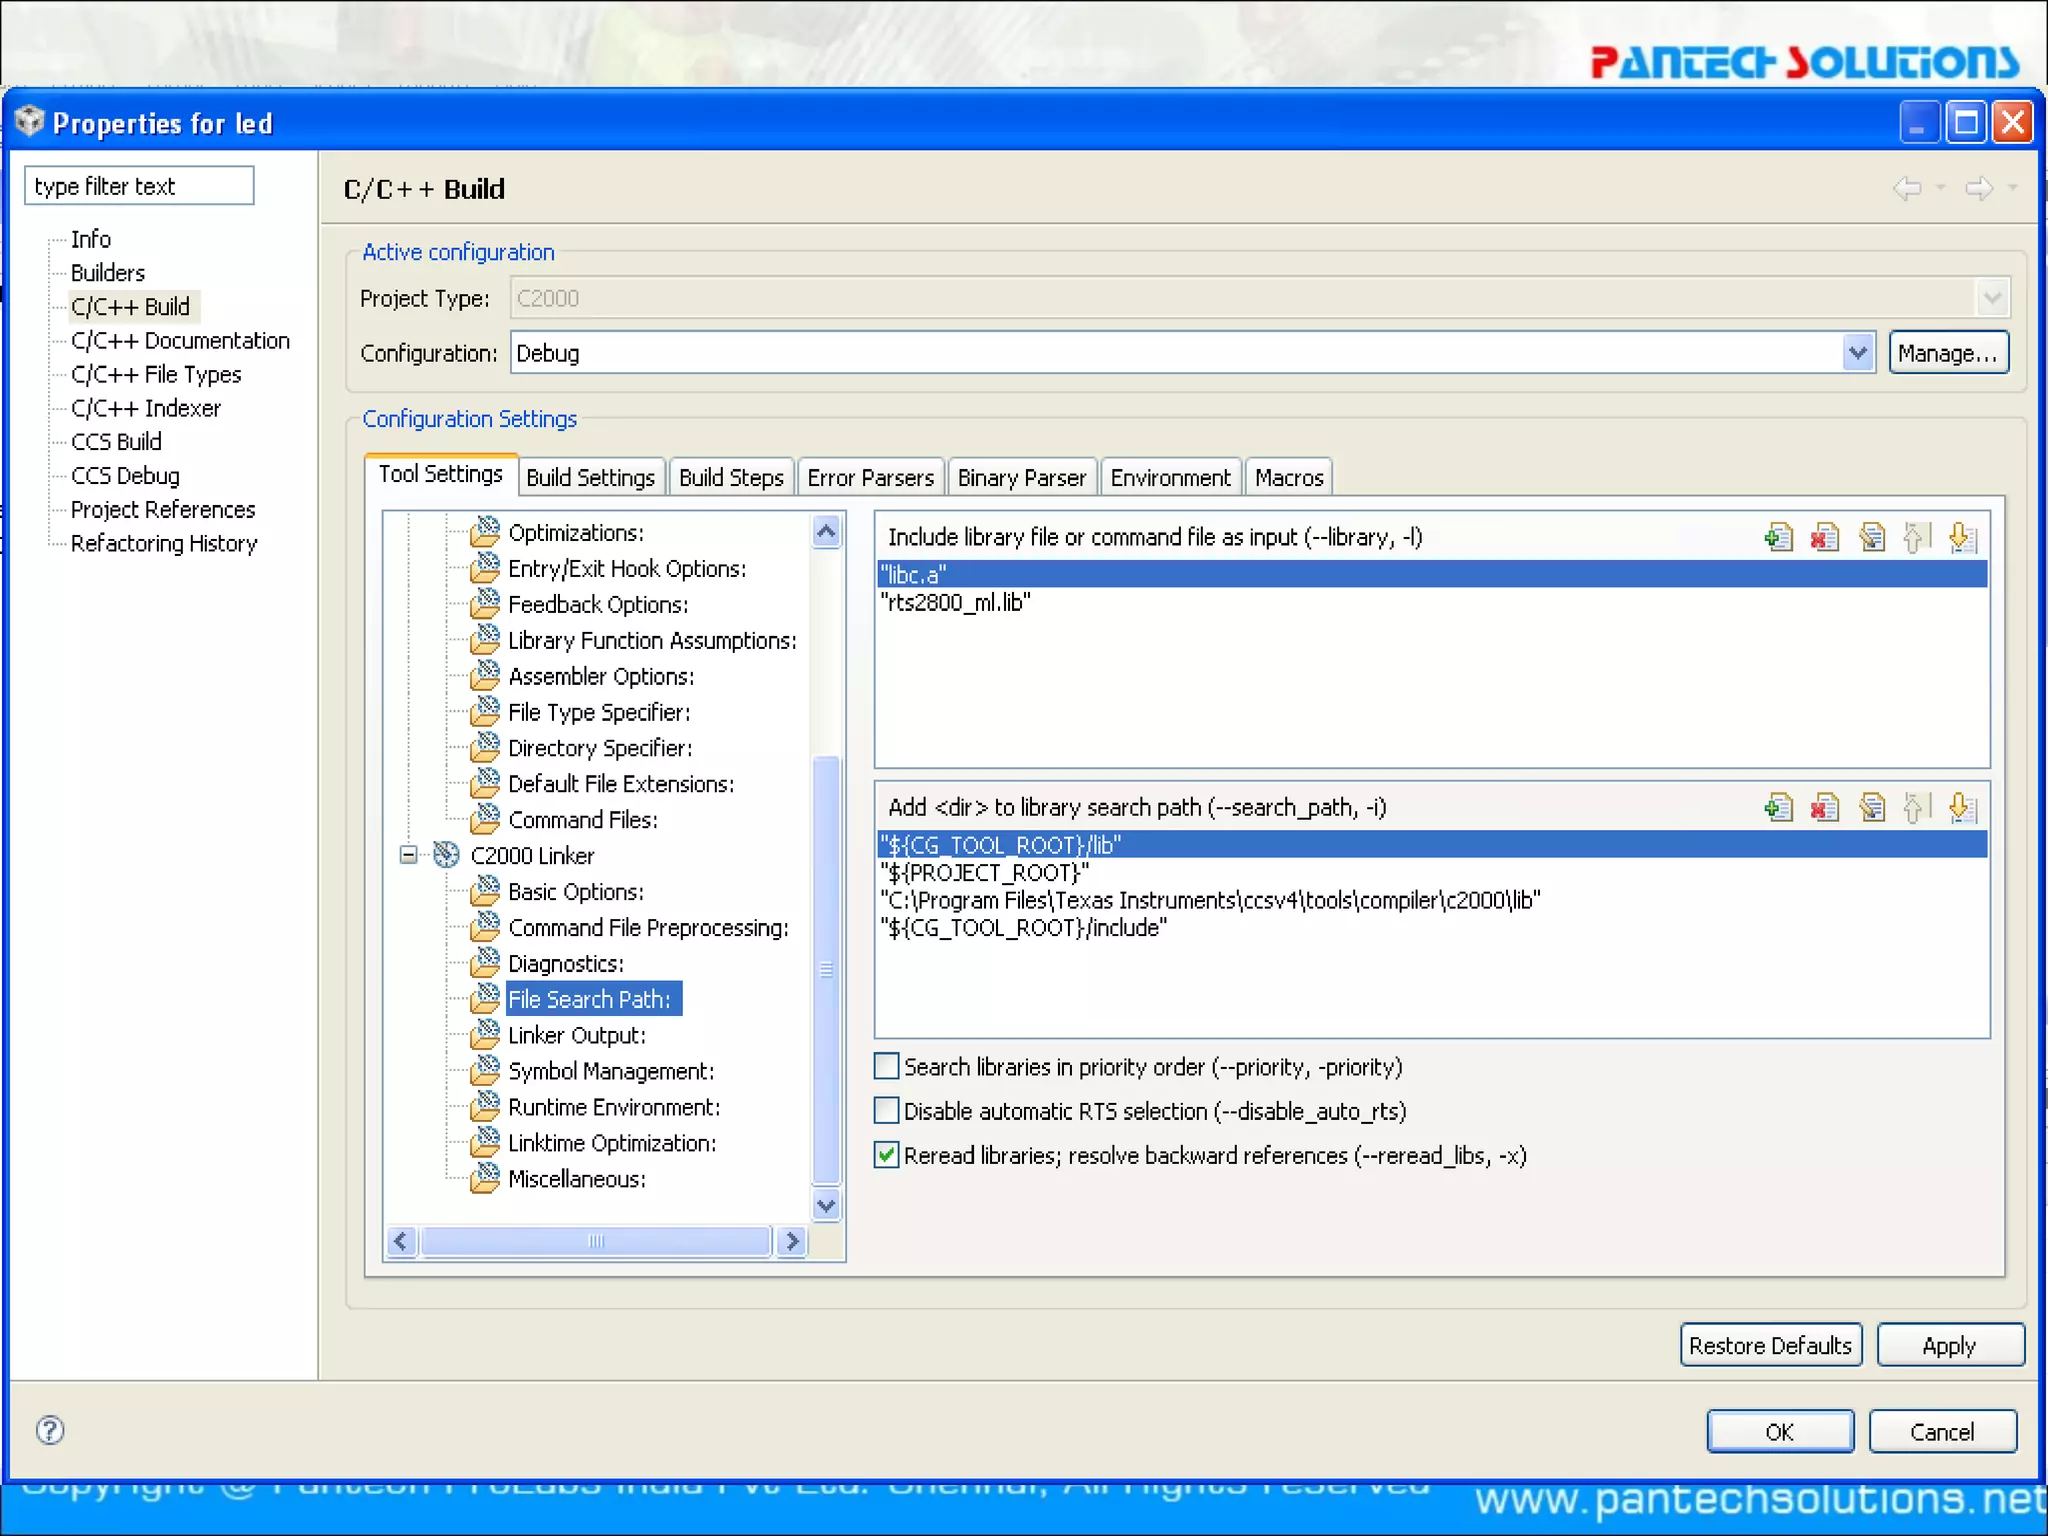Click Delete icon for library file list
This screenshot has height=1536, width=2048.
click(x=1824, y=537)
